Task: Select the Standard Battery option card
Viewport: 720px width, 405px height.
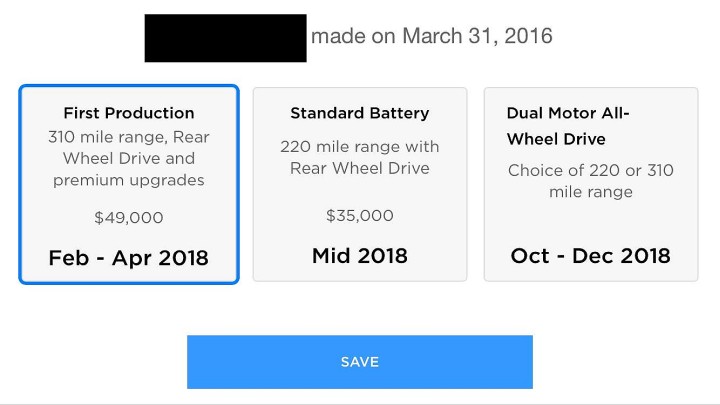Action: coord(360,184)
